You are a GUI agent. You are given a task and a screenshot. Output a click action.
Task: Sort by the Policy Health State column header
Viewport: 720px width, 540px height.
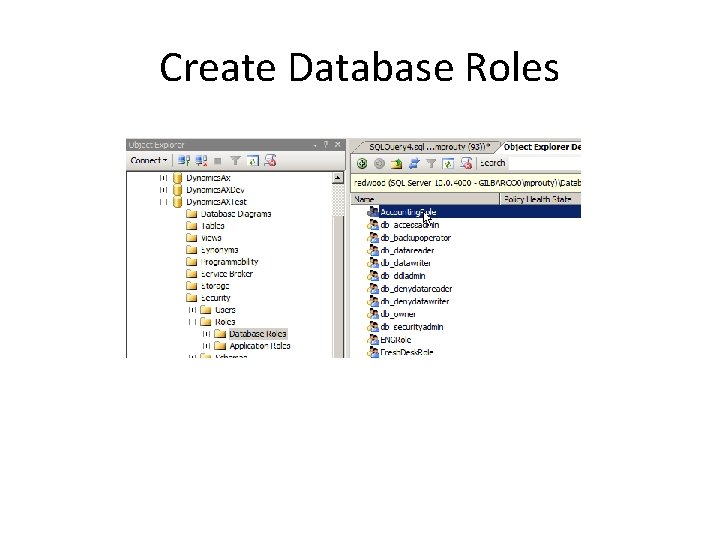click(x=540, y=199)
